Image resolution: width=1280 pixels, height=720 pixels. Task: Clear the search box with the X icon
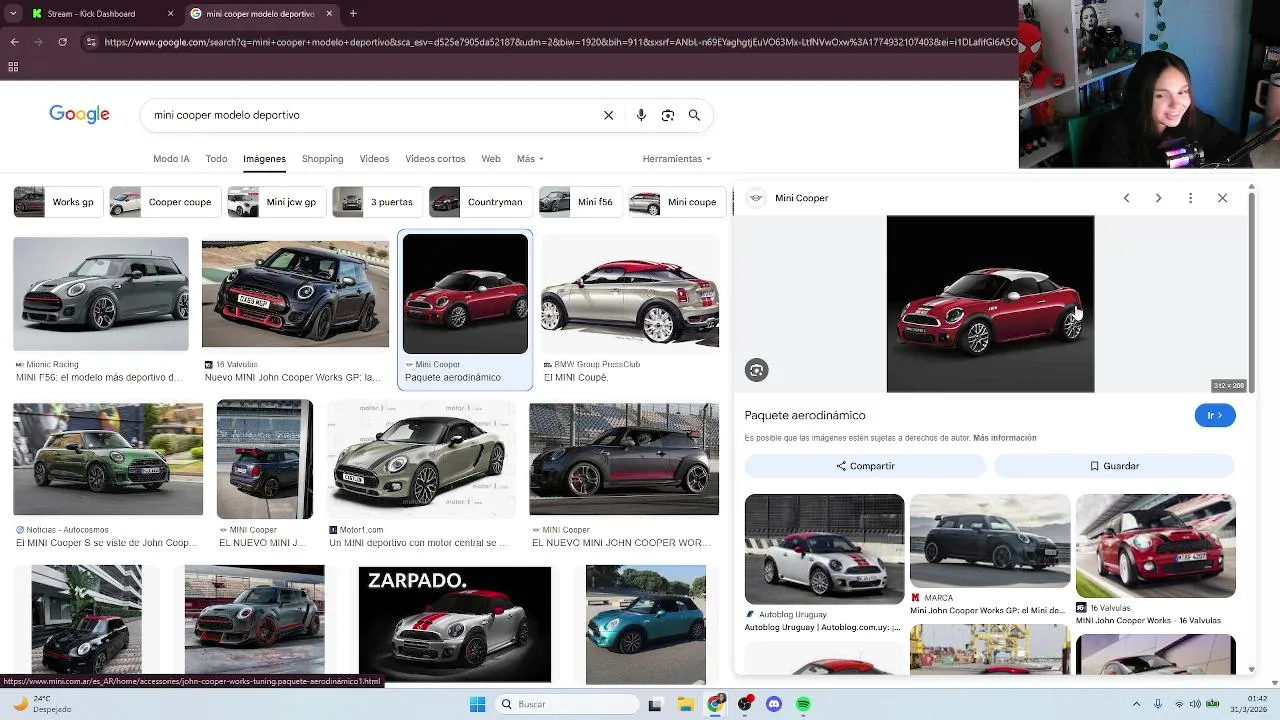pos(608,115)
